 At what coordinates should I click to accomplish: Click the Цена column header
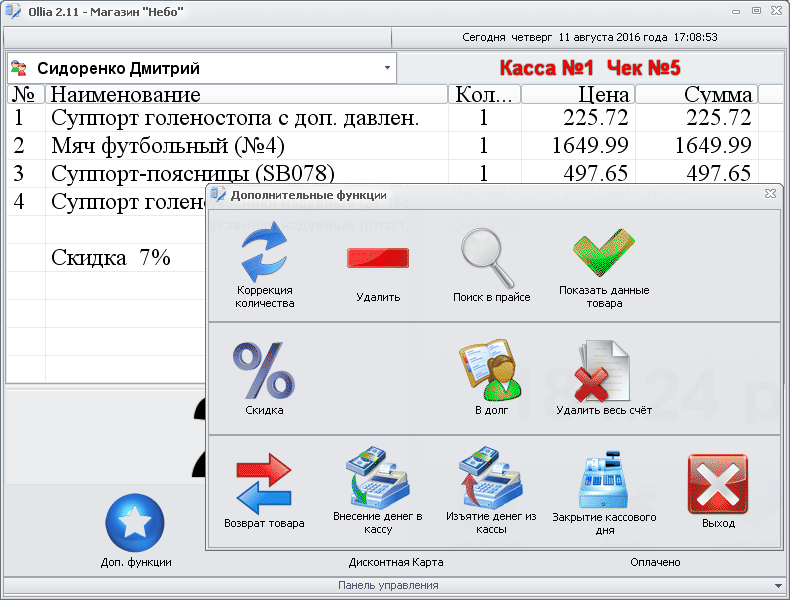pyautogui.click(x=578, y=94)
